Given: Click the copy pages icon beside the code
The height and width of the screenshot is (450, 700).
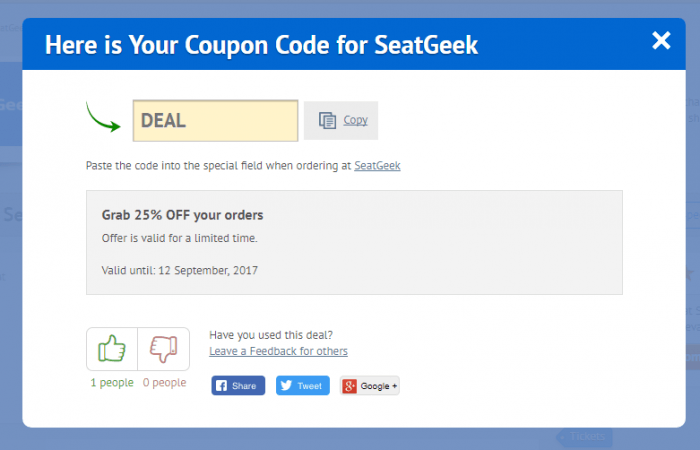Looking at the screenshot, I should pyautogui.click(x=327, y=121).
